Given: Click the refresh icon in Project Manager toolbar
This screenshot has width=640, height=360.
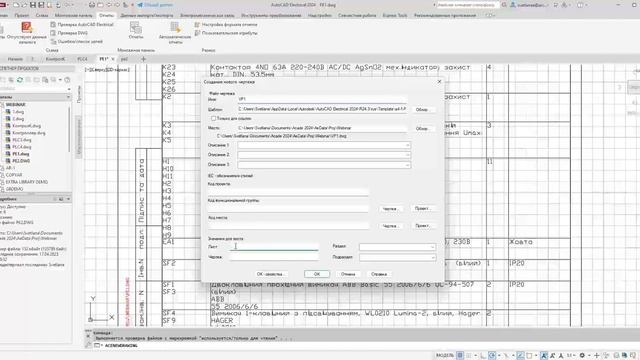Looking at the screenshot, I should [20, 80].
